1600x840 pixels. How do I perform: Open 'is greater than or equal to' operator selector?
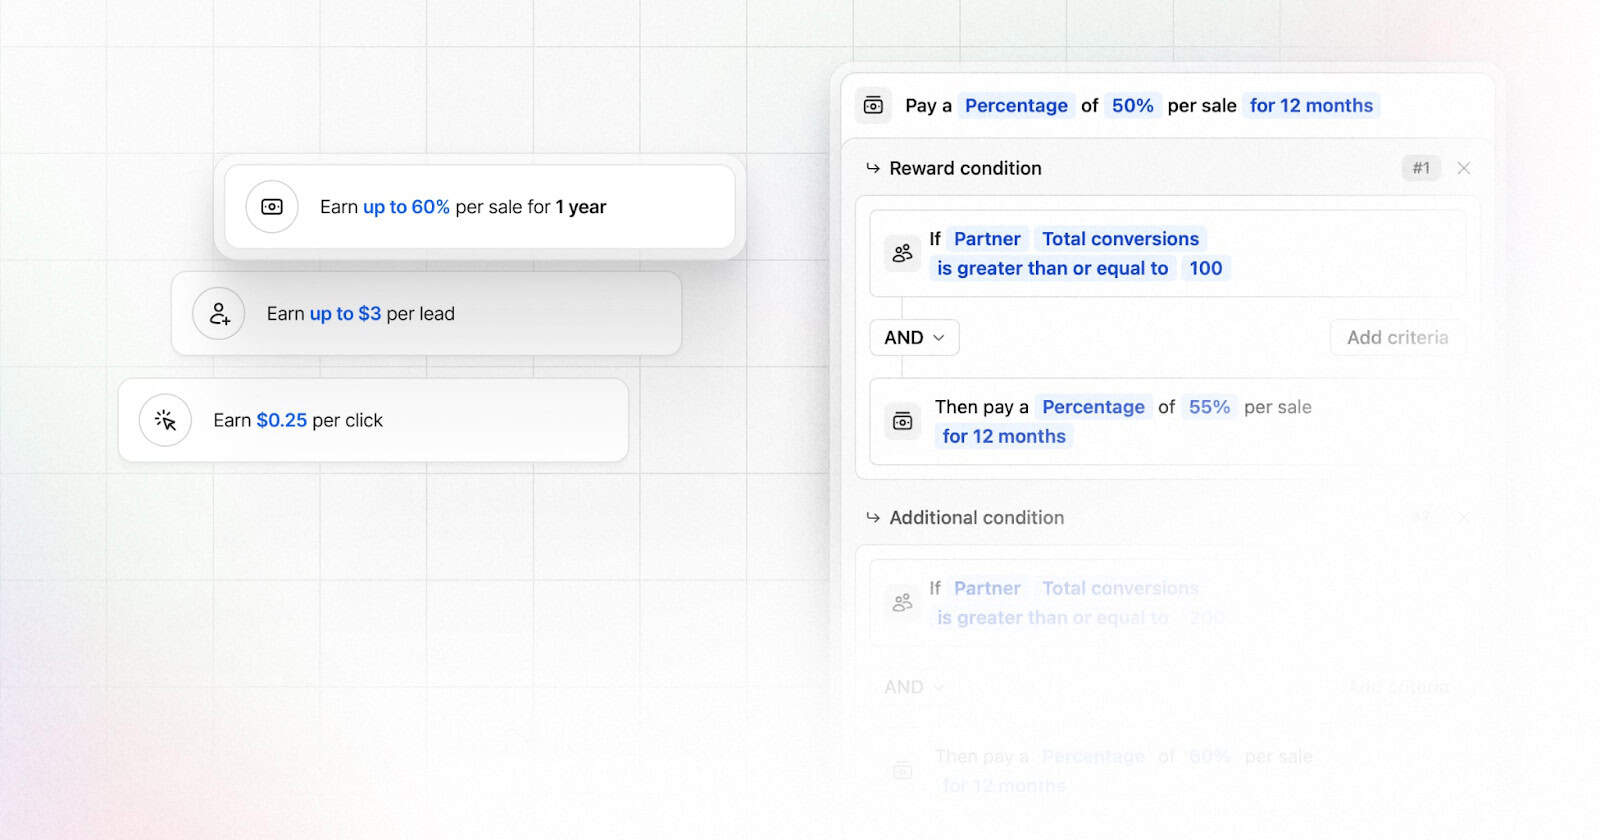click(1052, 268)
